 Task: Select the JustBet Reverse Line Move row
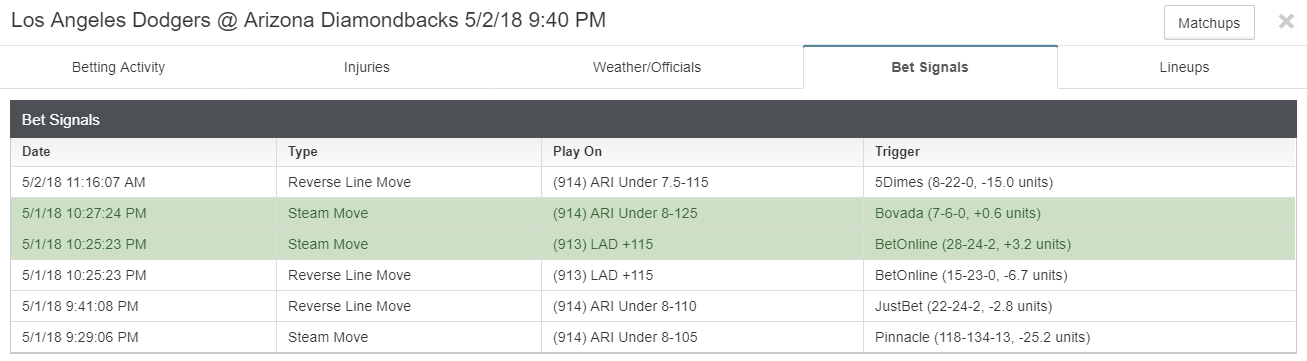point(653,306)
